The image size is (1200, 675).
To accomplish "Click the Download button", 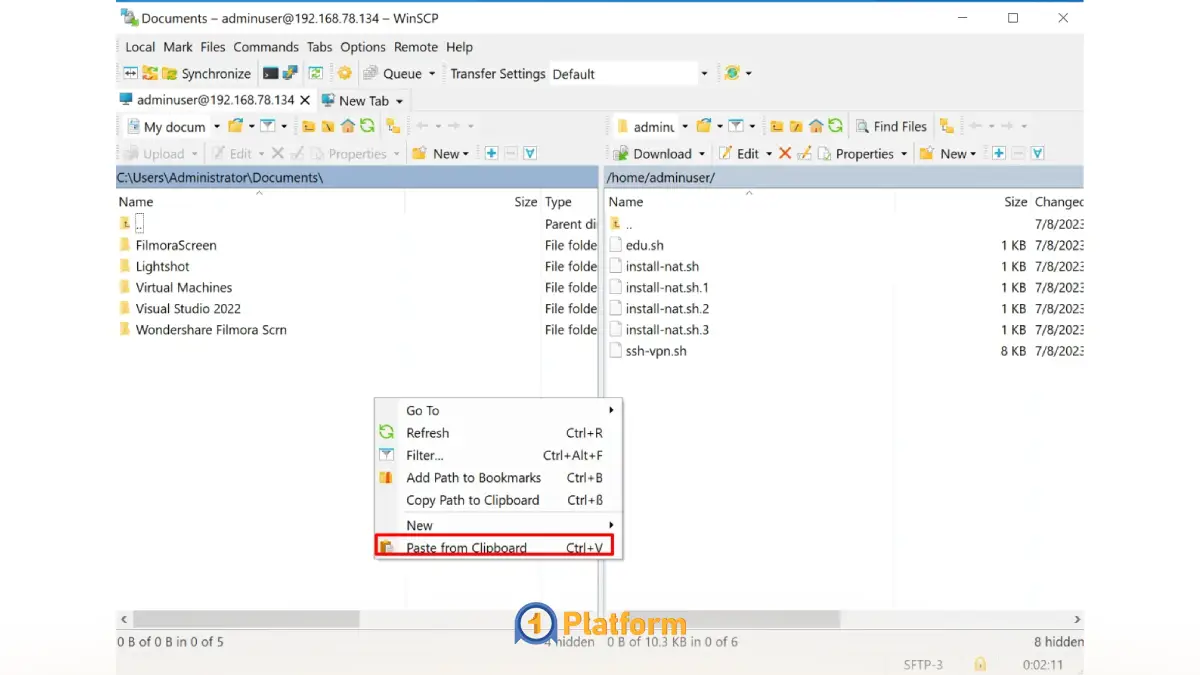I will click(661, 154).
